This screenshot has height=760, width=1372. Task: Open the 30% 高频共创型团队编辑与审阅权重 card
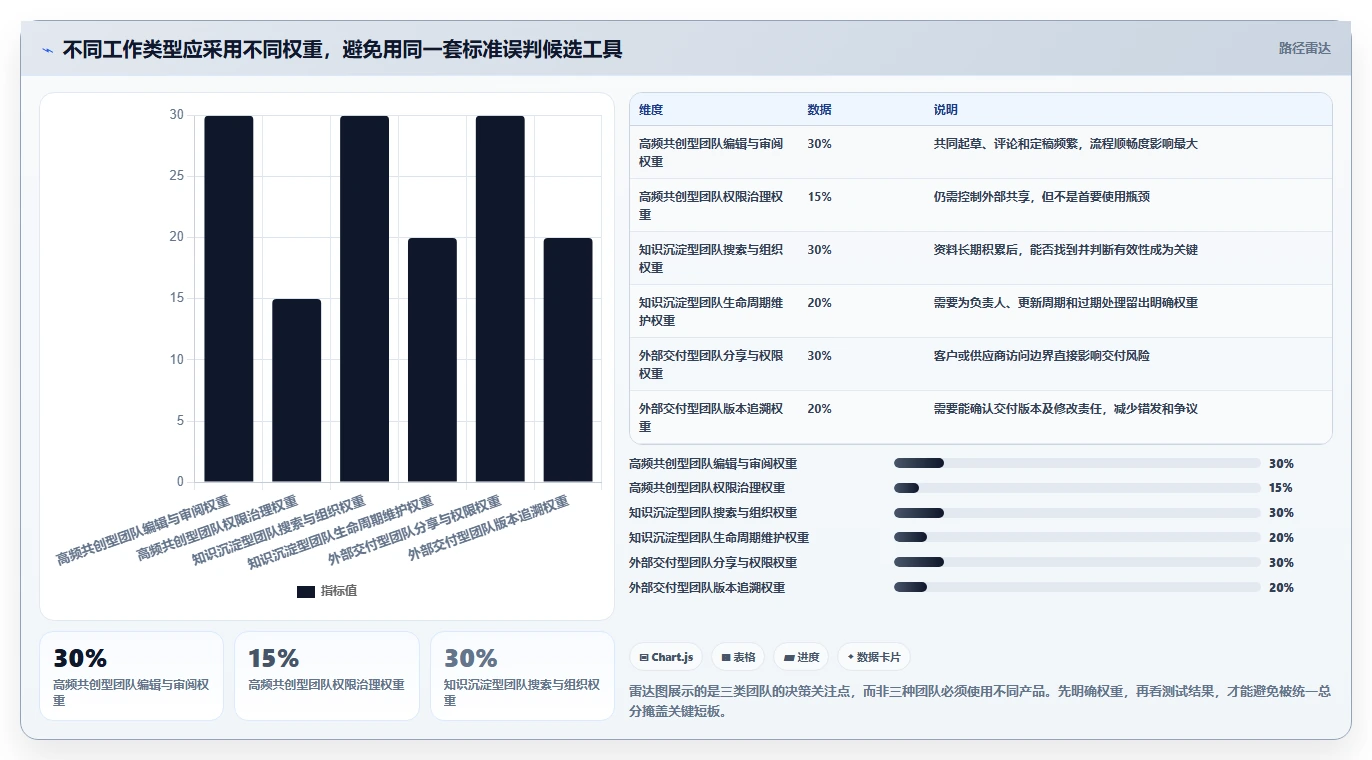pyautogui.click(x=131, y=676)
